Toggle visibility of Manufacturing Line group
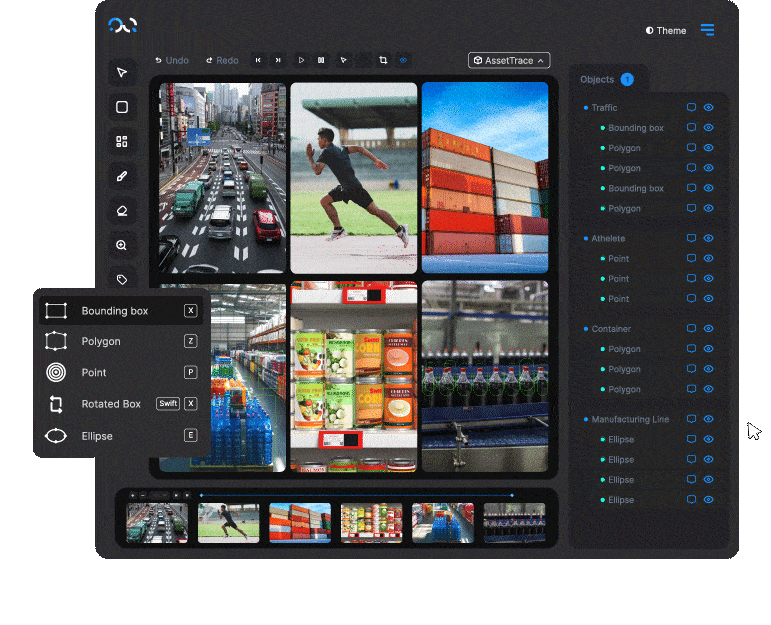The height and width of the screenshot is (625, 771). click(708, 419)
